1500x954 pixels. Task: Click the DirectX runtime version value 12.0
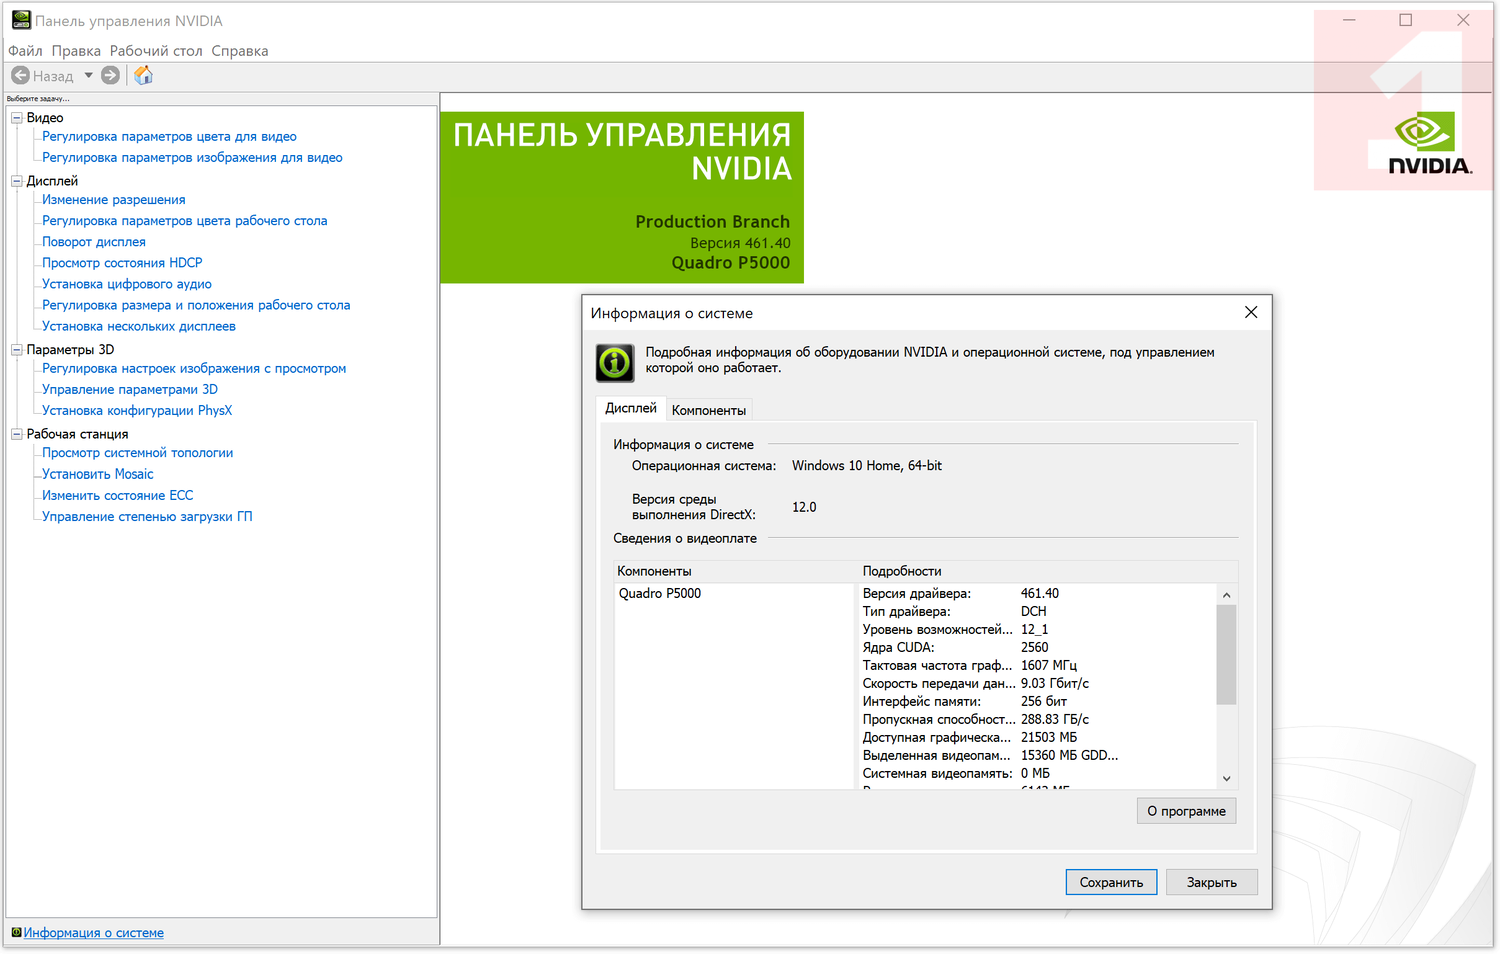tap(804, 508)
